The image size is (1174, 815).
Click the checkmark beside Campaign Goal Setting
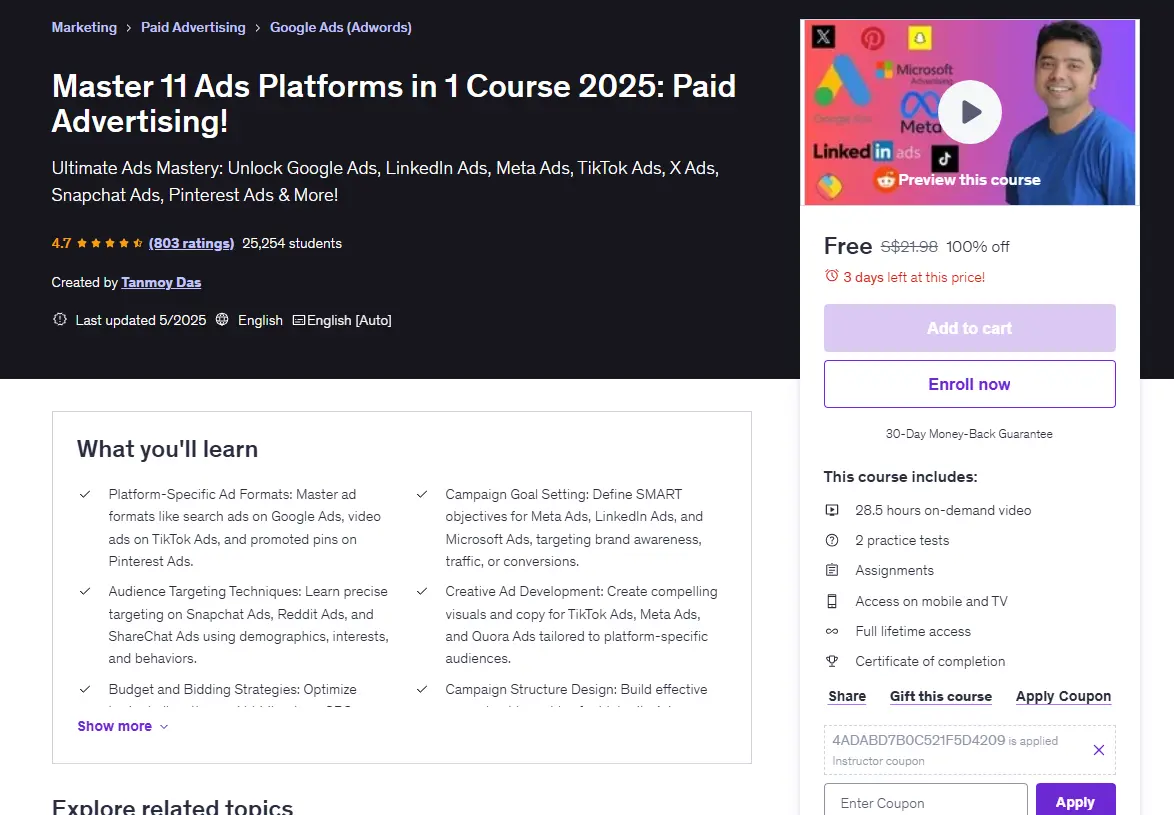pyautogui.click(x=422, y=495)
